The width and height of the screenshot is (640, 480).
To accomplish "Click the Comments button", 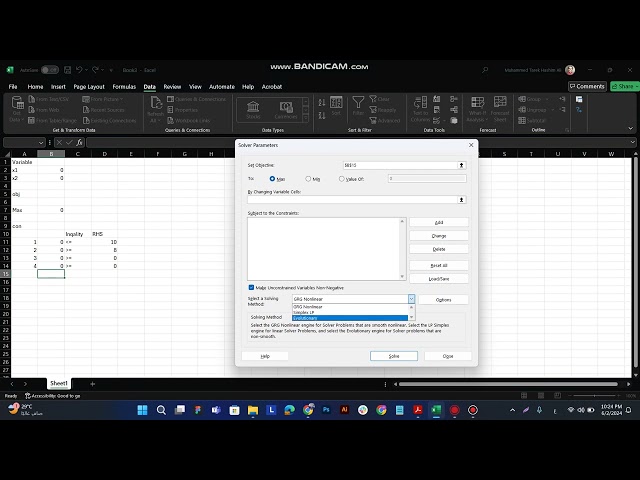I will click(587, 86).
